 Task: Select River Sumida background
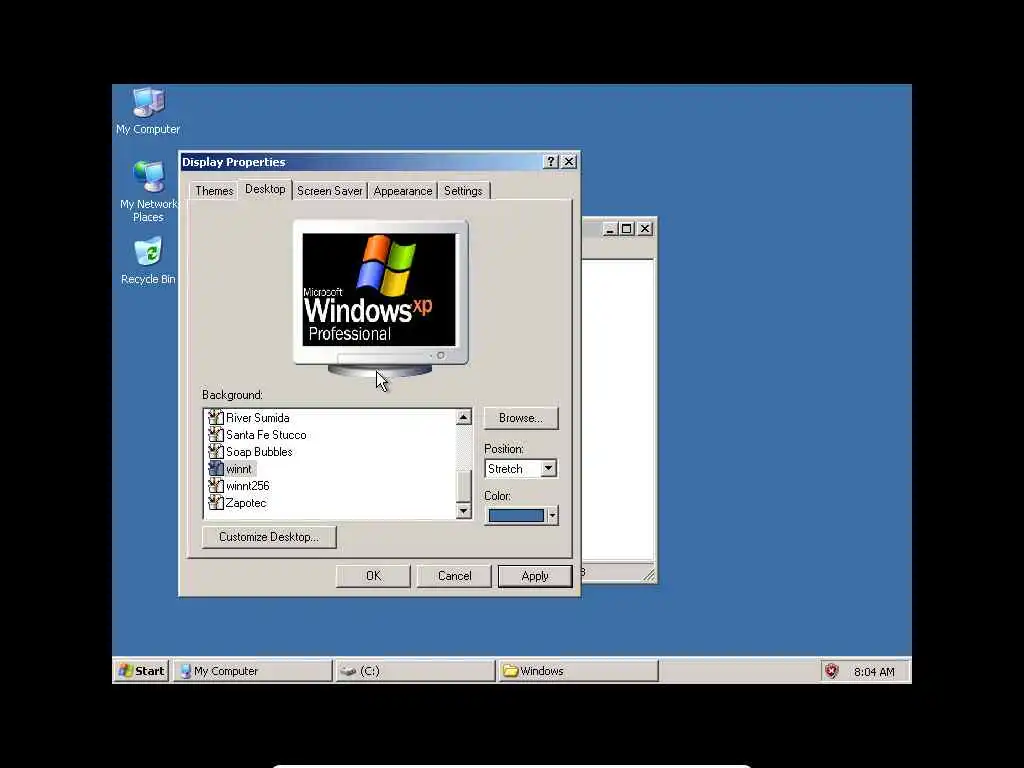tap(257, 418)
